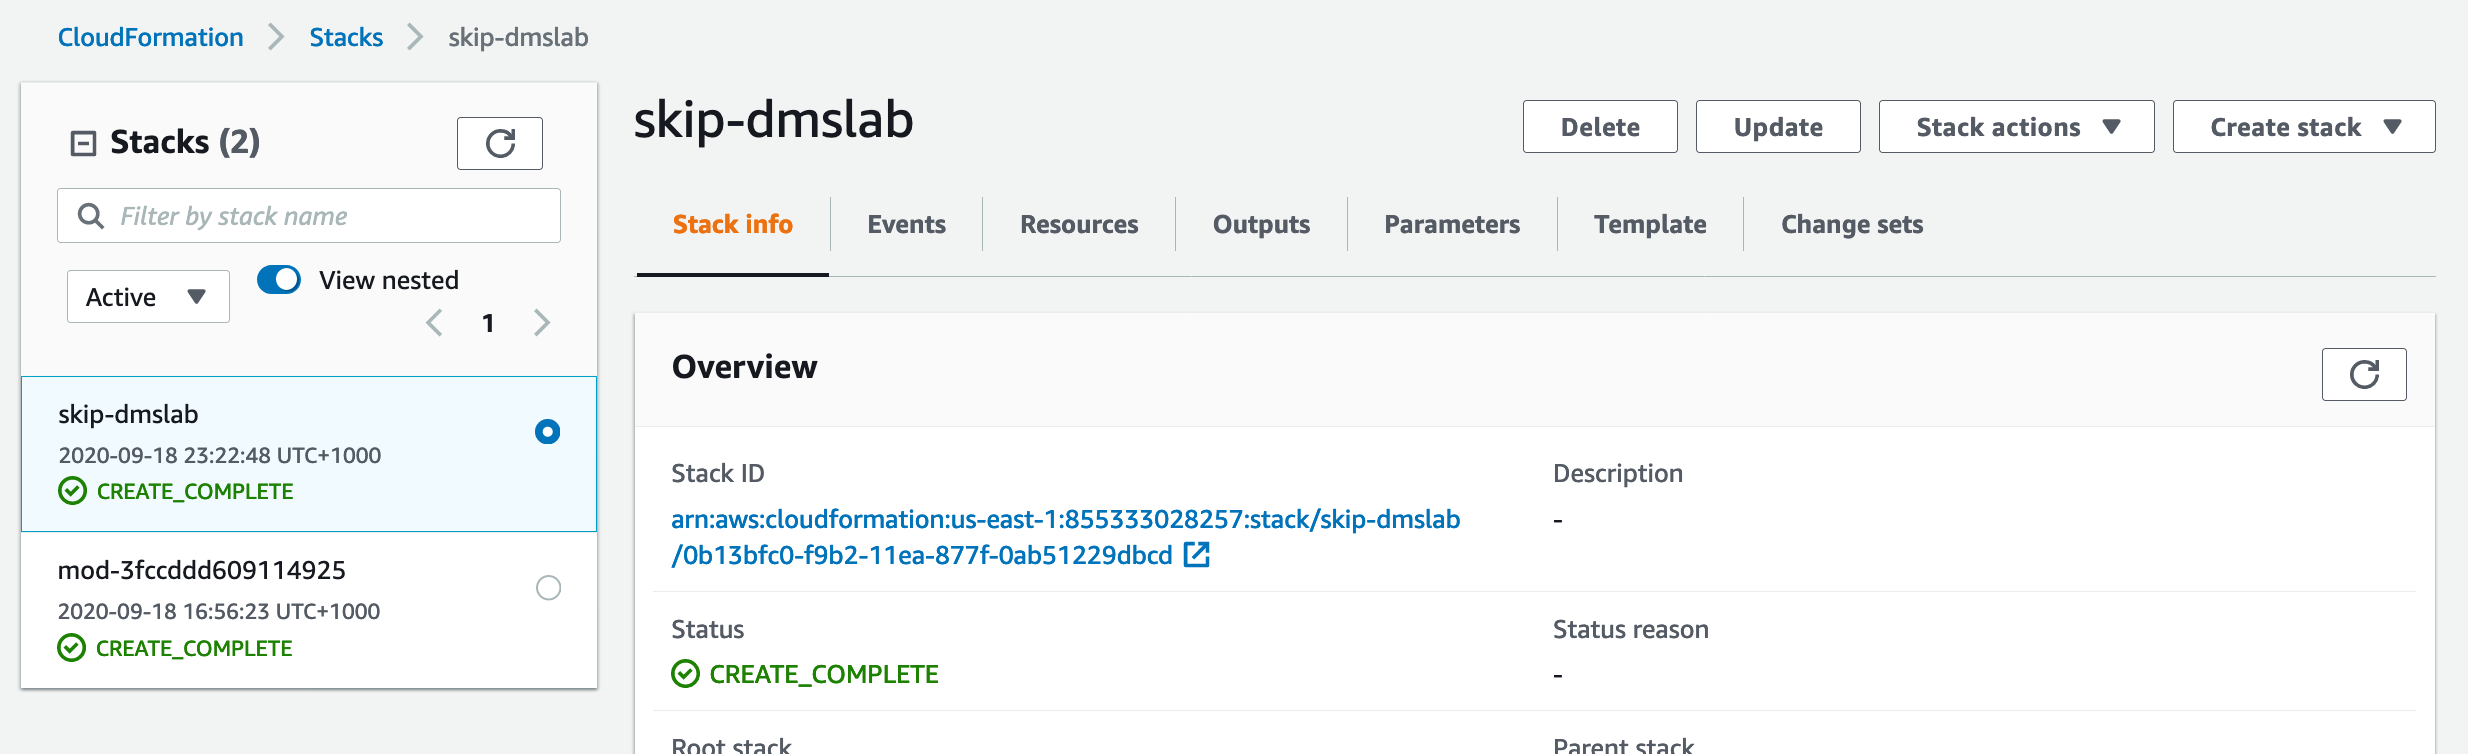Open Create stack dropdown menu
Screen dimensions: 2468x754
coord(2304,127)
